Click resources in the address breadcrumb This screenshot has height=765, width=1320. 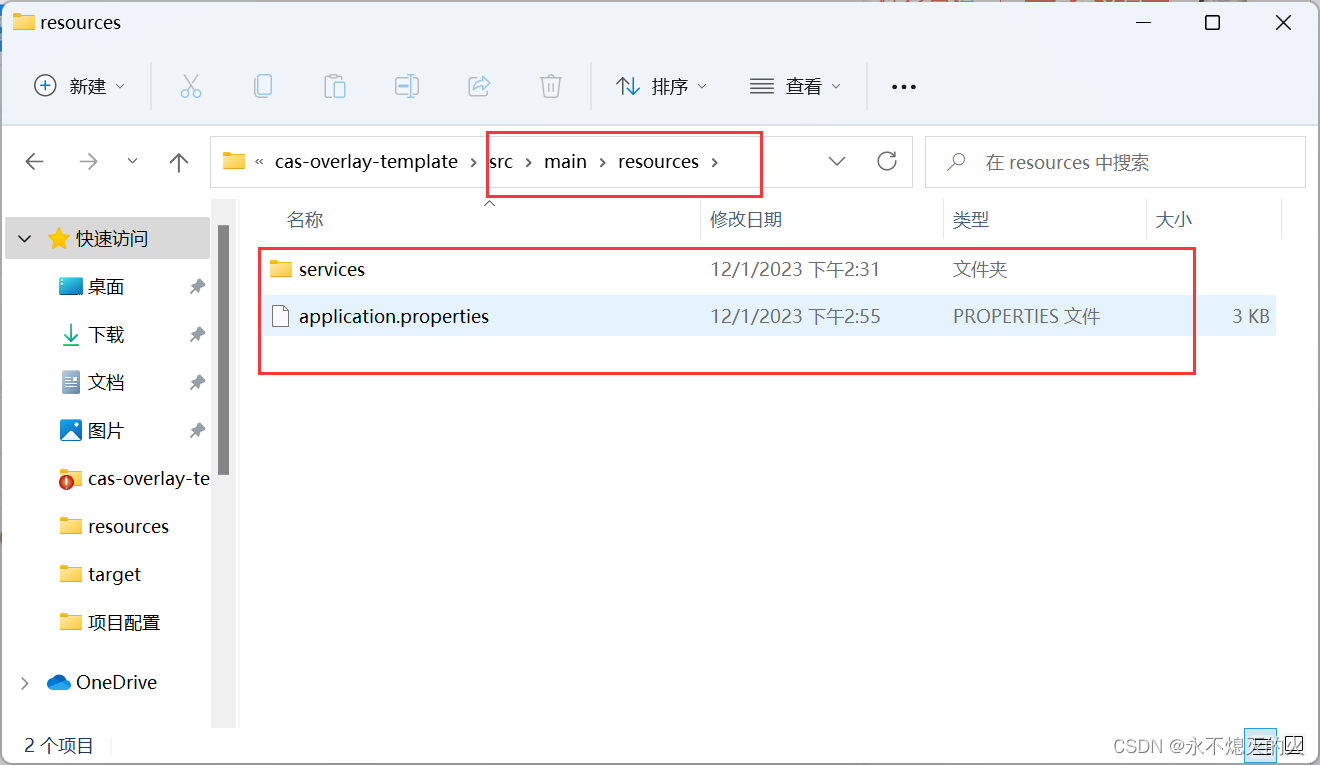tap(658, 161)
